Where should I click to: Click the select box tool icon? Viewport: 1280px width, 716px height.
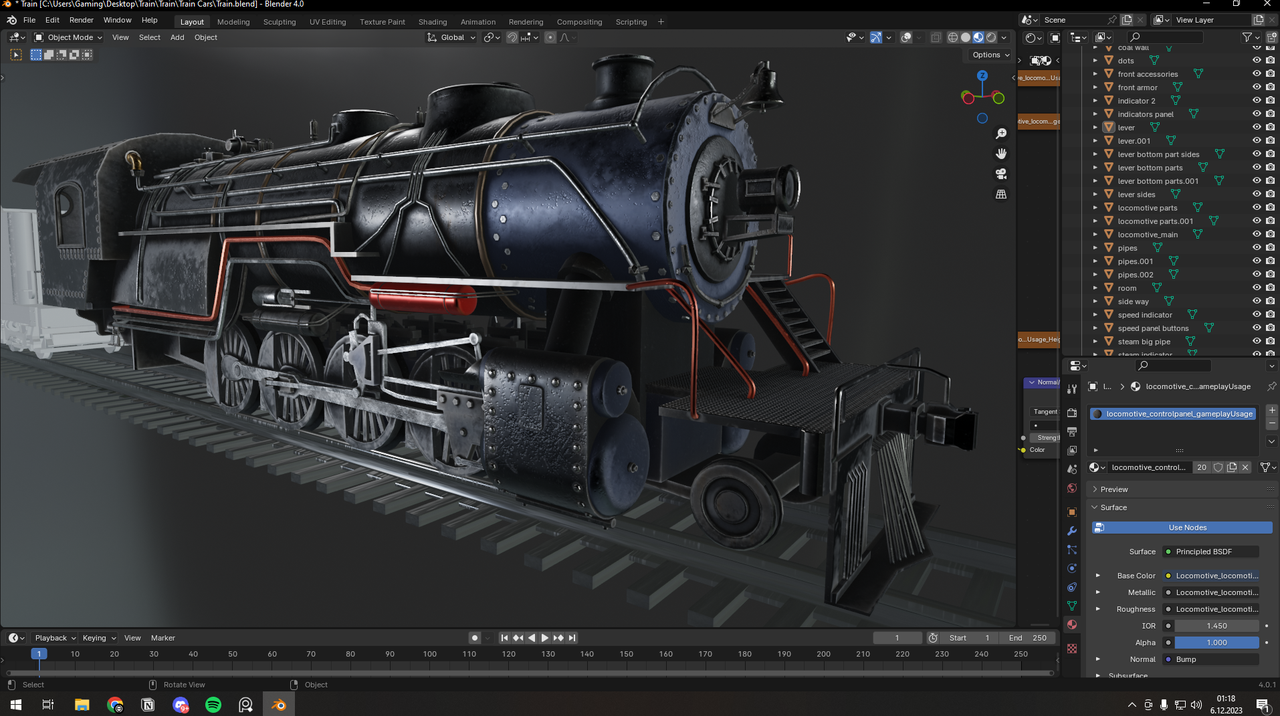[16, 55]
